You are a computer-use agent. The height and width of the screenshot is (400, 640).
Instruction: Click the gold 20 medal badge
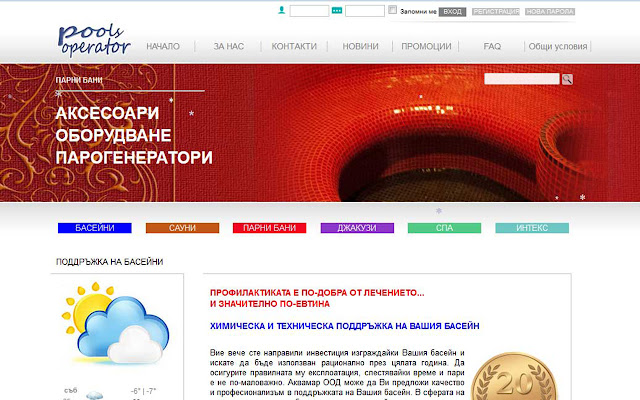[512, 376]
